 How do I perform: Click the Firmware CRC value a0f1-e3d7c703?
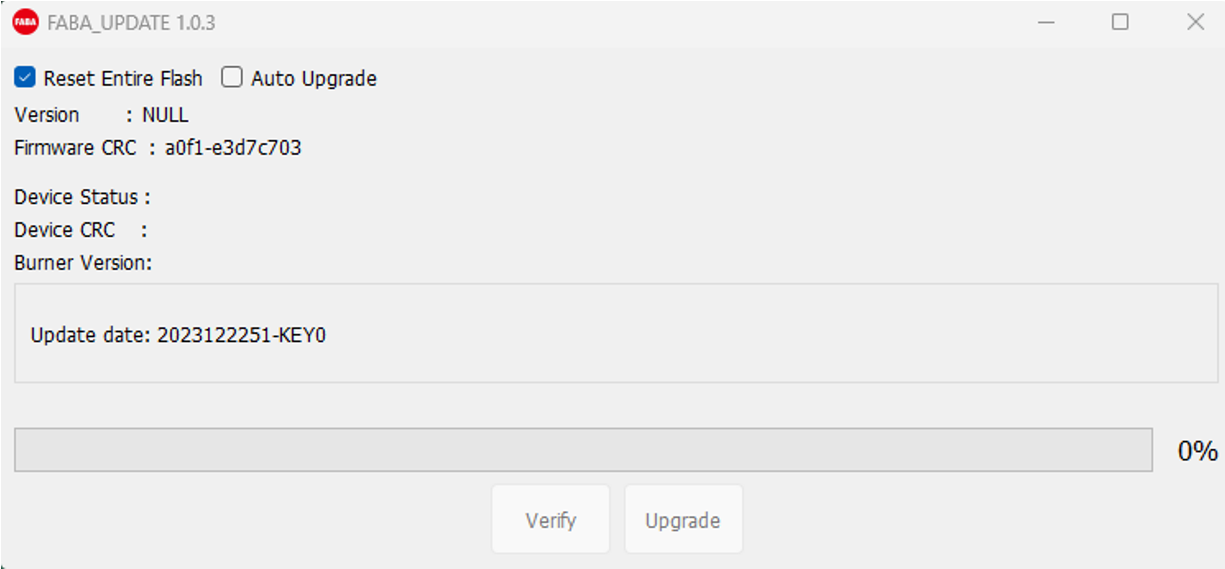click(x=233, y=148)
